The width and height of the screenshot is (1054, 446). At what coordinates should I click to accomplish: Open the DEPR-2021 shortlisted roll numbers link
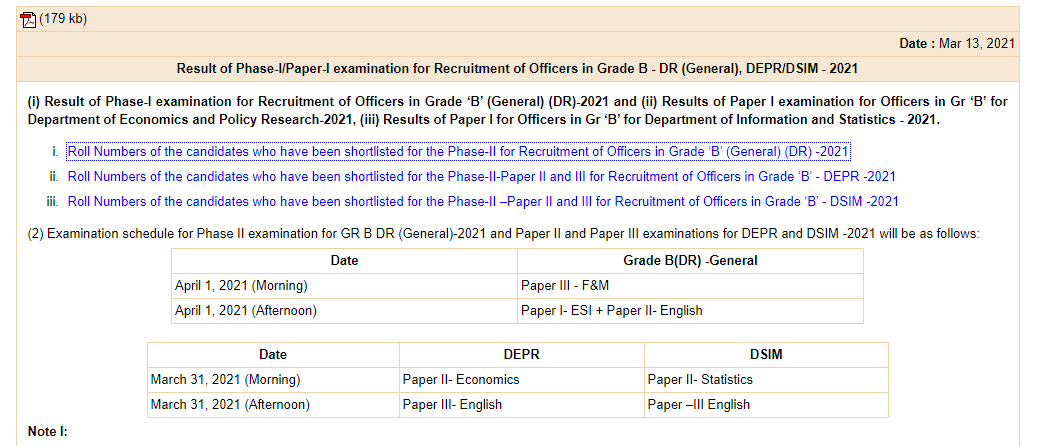[481, 177]
